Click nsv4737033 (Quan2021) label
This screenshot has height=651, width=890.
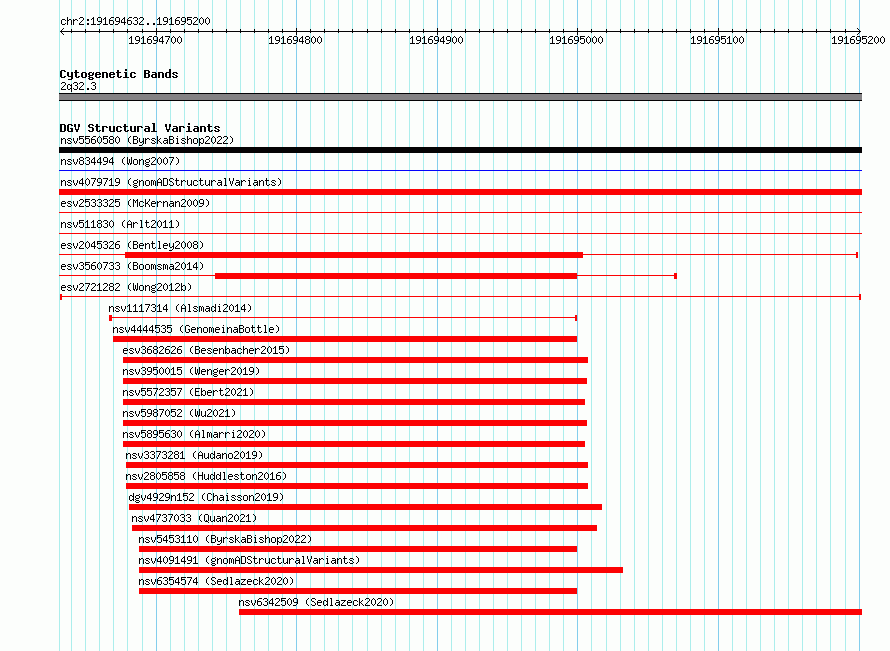(x=194, y=518)
